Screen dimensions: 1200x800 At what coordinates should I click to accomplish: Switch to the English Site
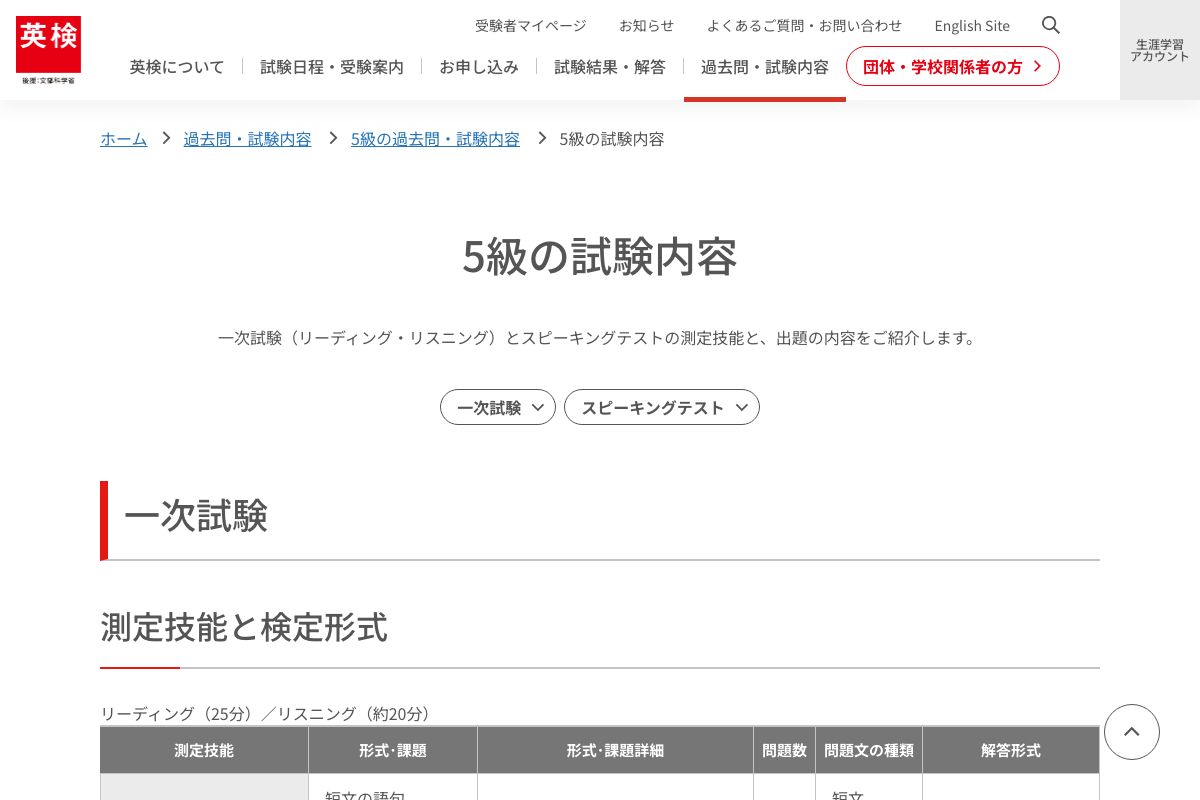(971, 25)
